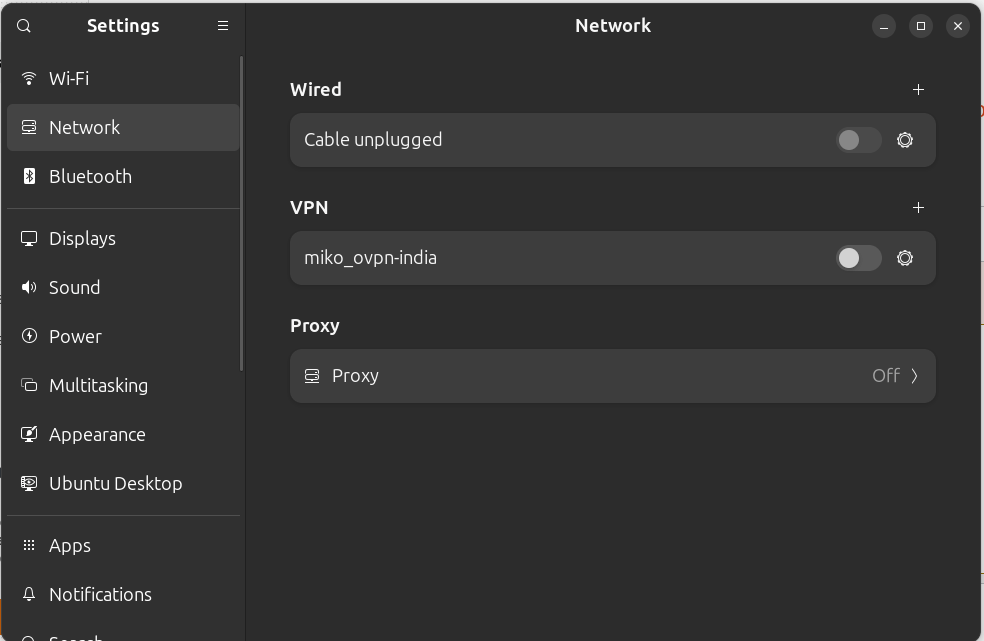Expand the Proxy settings row
984x641 pixels.
(x=612, y=376)
